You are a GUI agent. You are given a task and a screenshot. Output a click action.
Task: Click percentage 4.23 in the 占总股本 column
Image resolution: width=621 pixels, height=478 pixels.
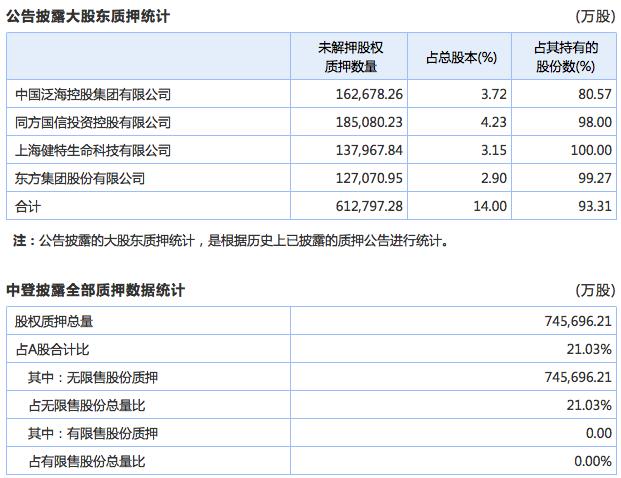pyautogui.click(x=494, y=122)
